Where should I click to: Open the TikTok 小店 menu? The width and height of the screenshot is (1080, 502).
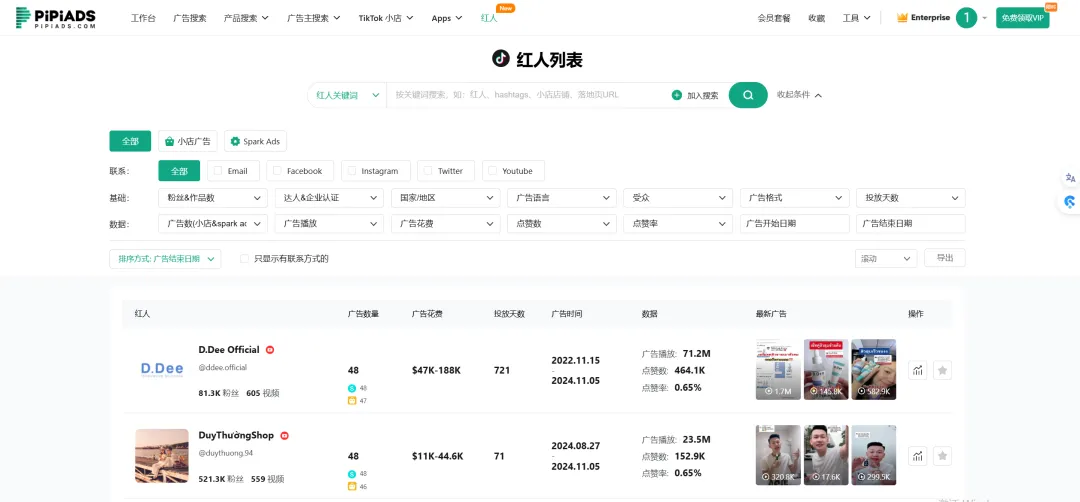click(x=386, y=18)
